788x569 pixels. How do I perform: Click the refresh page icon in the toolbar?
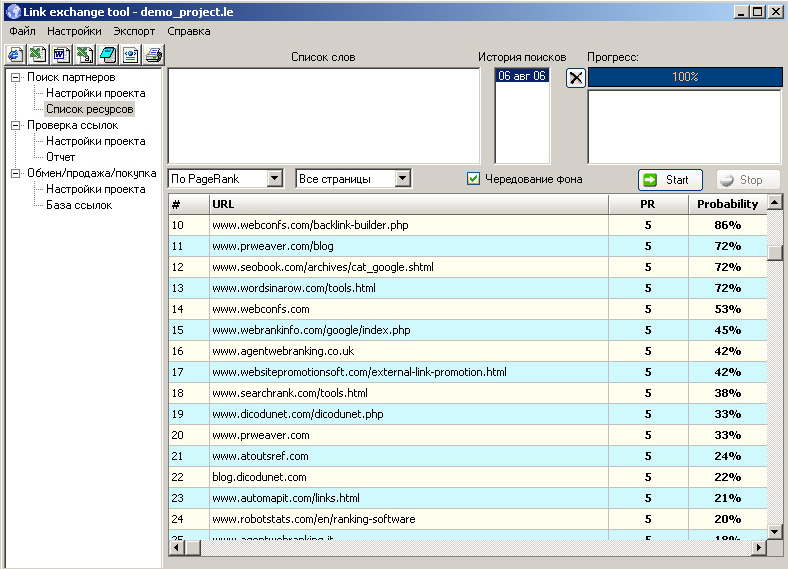[x=15, y=54]
